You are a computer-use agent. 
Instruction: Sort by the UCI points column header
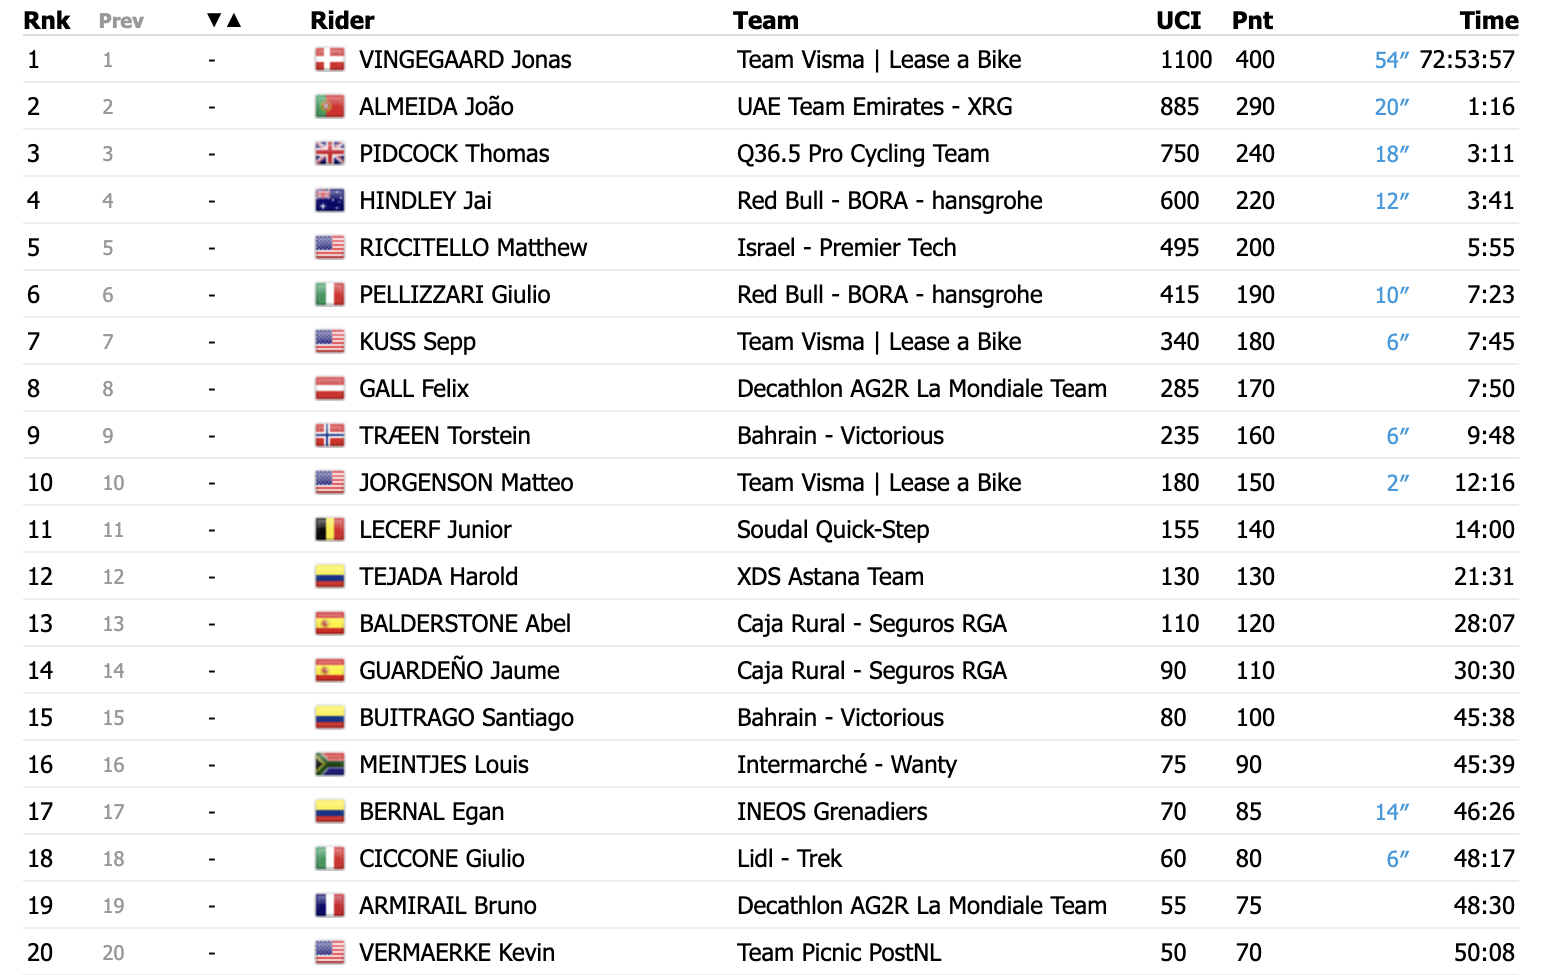[1178, 20]
